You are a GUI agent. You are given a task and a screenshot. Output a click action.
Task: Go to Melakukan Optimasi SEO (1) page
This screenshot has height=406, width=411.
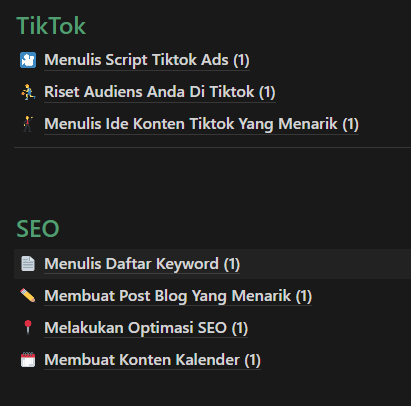point(146,328)
